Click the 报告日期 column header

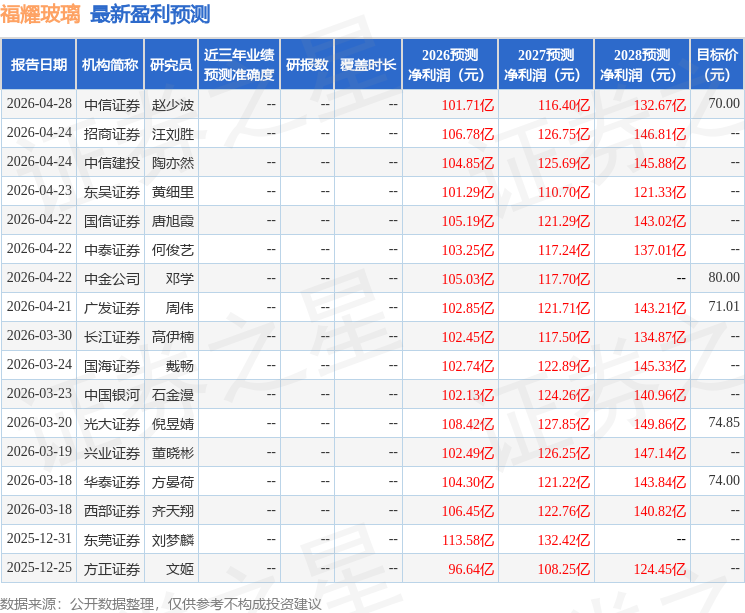pos(38,64)
